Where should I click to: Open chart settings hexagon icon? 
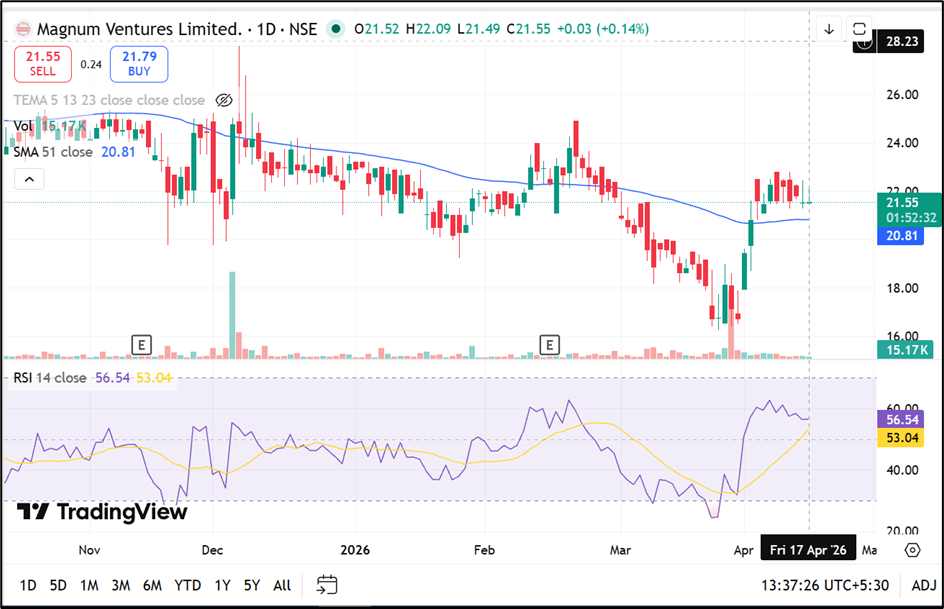click(x=912, y=550)
